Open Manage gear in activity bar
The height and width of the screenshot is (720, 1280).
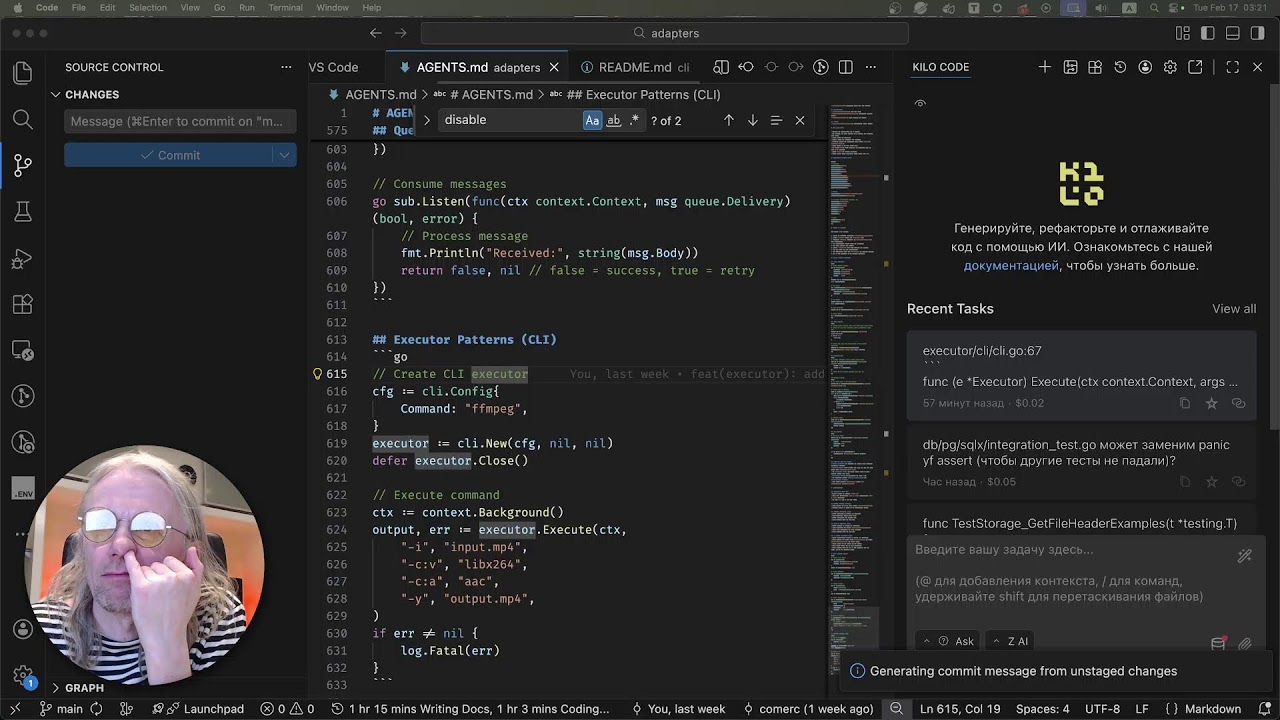click(22, 675)
